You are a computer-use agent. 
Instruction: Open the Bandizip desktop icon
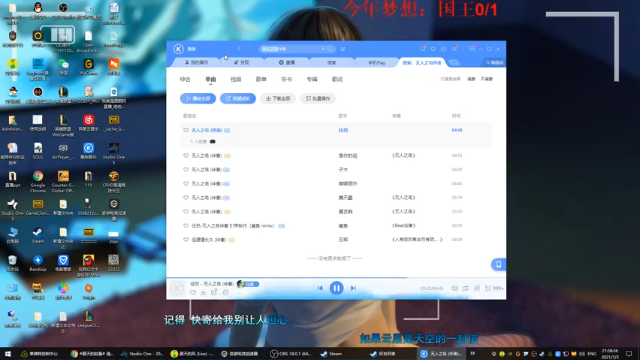pos(38,263)
